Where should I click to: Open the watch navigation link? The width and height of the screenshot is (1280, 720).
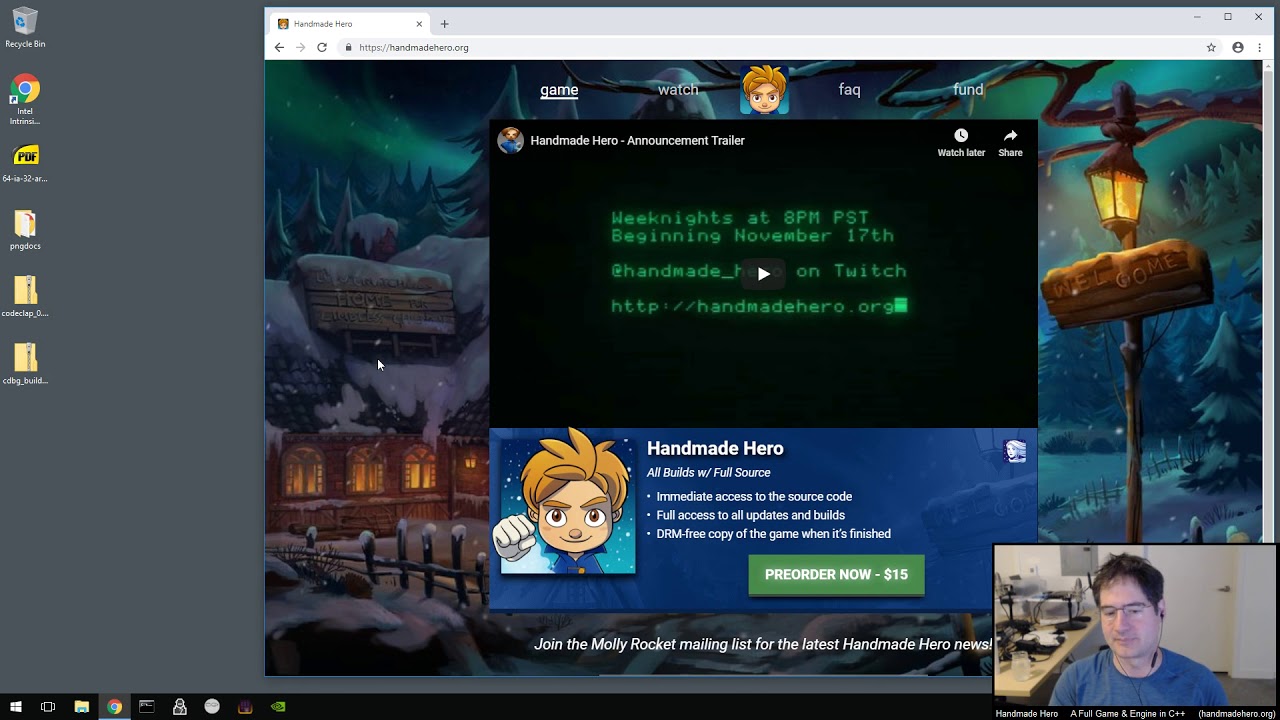[x=678, y=90]
